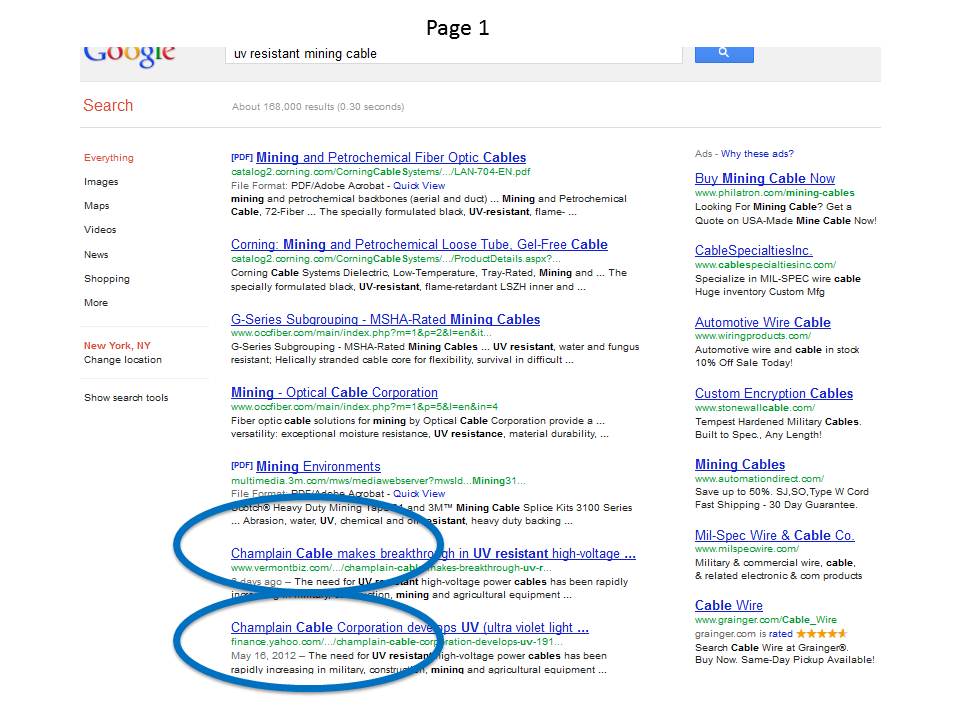Open Quick View for Corning PDF result
Image resolution: width=960 pixels, height=720 pixels.
(419, 186)
